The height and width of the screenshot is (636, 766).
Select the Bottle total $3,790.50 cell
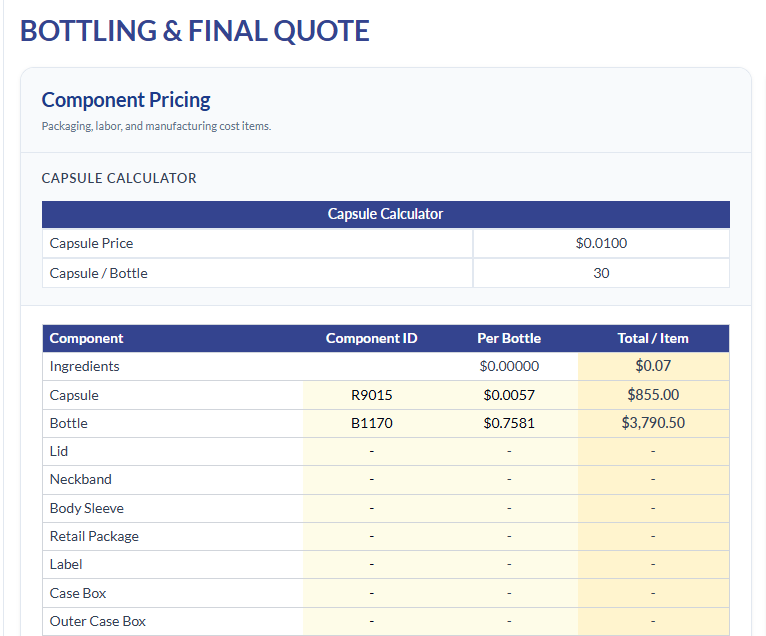click(x=653, y=423)
